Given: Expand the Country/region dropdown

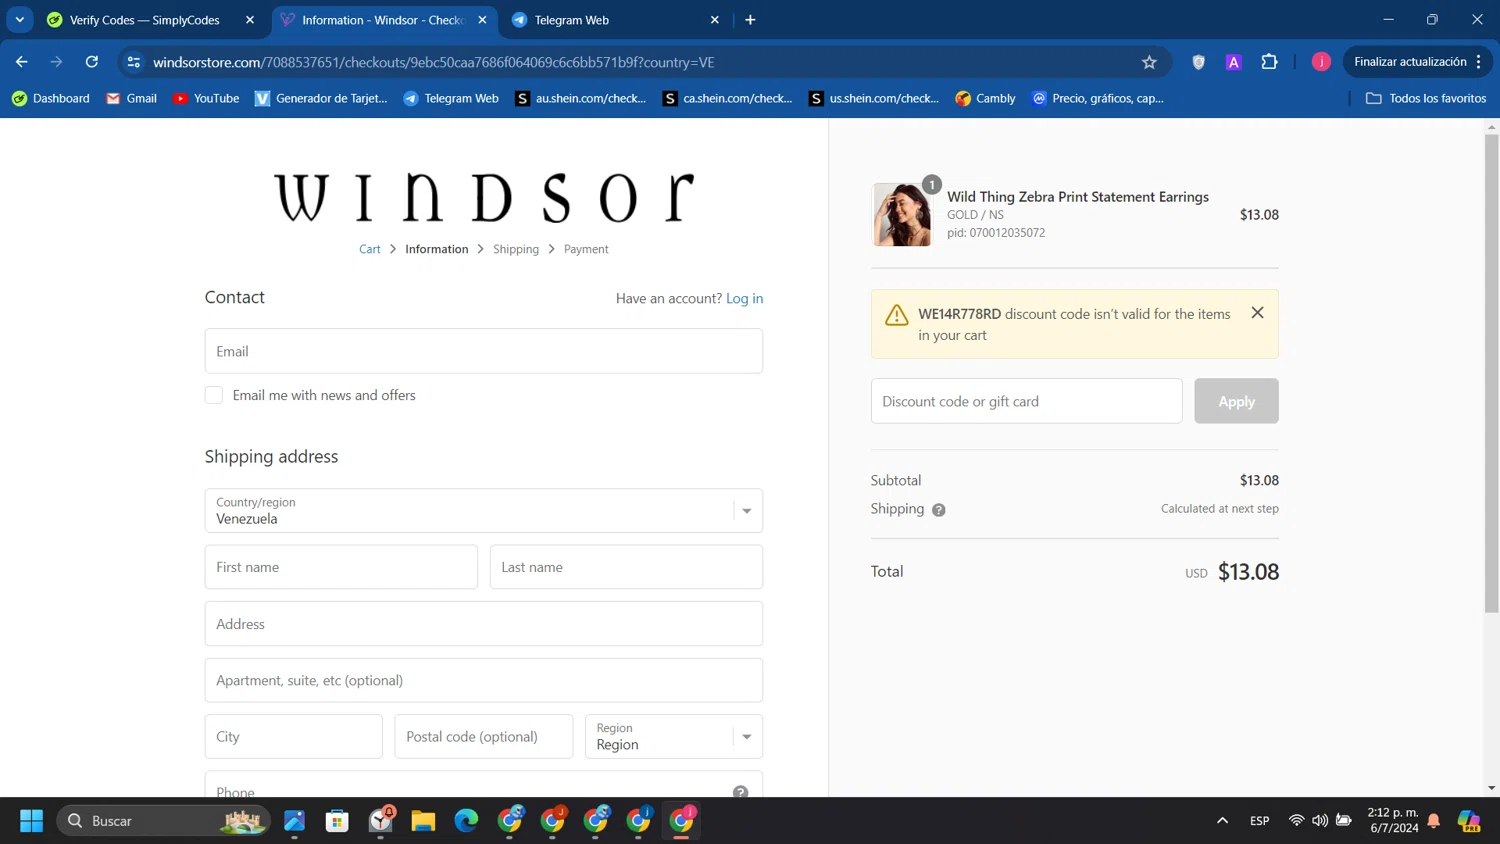Looking at the screenshot, I should pyautogui.click(x=484, y=511).
